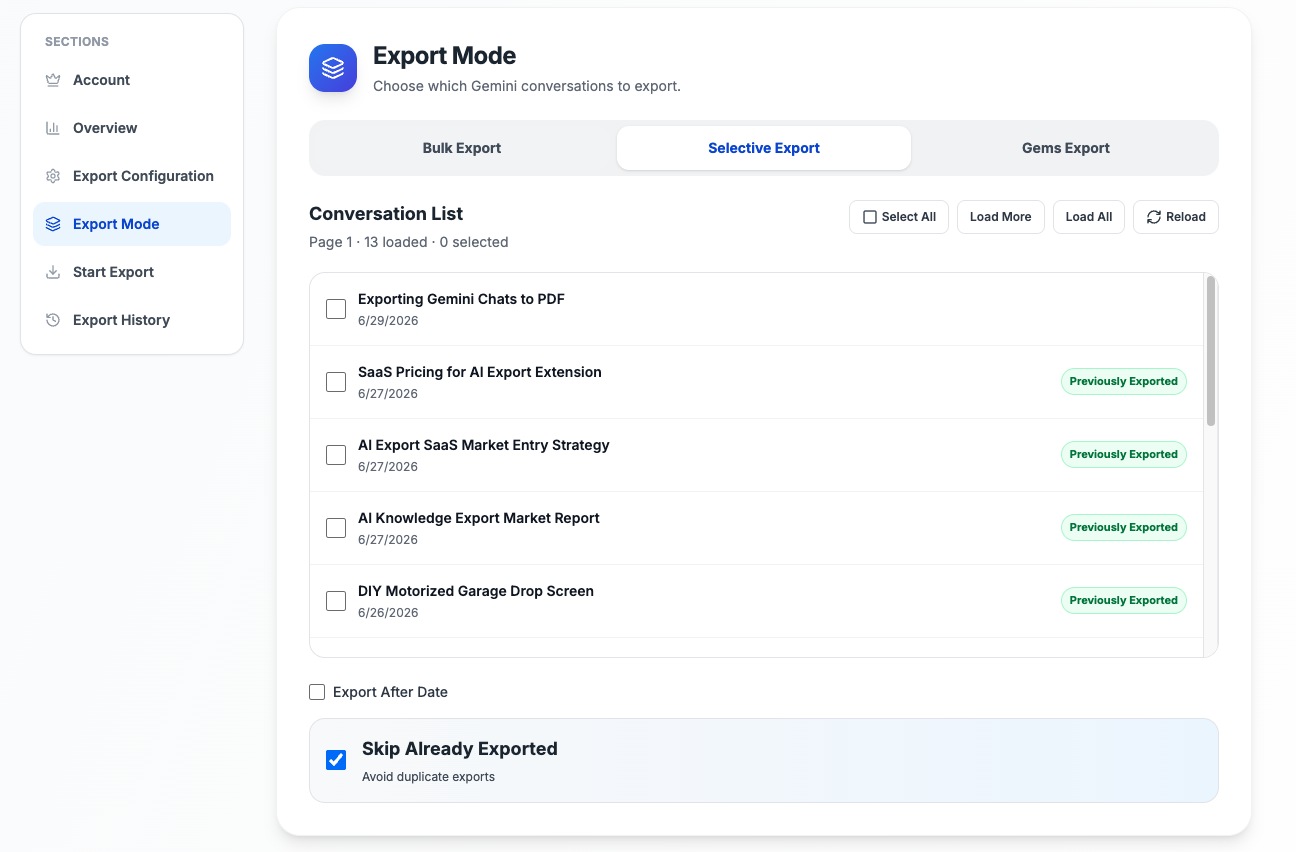Uncheck Skip Already Exported
The image size is (1296, 852).
[x=336, y=760]
